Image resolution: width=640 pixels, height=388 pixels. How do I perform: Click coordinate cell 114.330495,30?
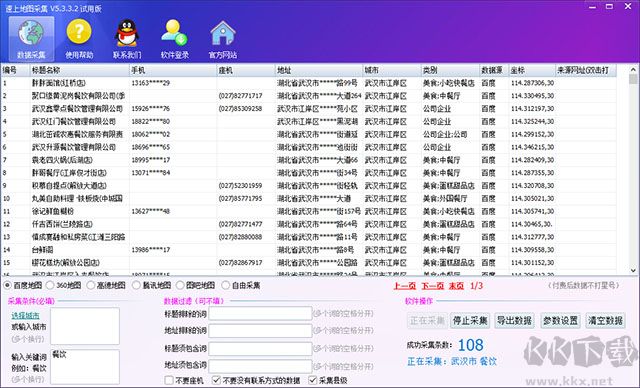tap(532, 96)
